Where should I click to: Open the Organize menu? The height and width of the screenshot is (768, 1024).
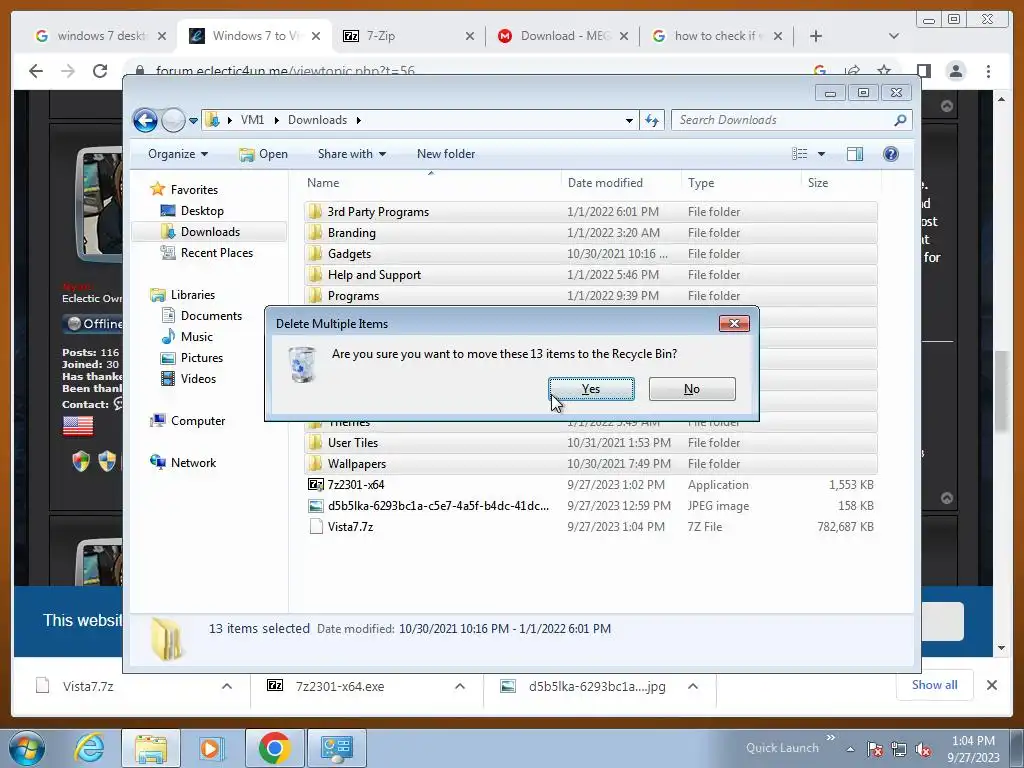pos(178,154)
